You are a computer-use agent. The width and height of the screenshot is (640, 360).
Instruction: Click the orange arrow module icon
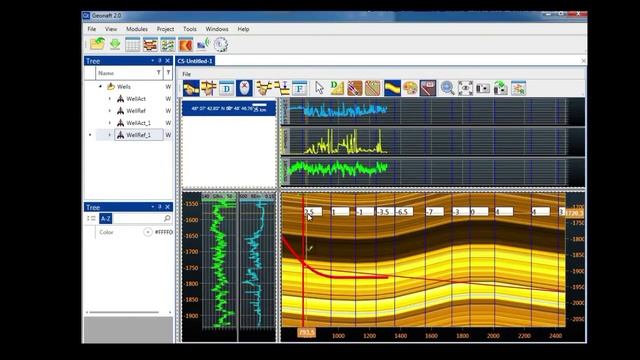click(185, 44)
